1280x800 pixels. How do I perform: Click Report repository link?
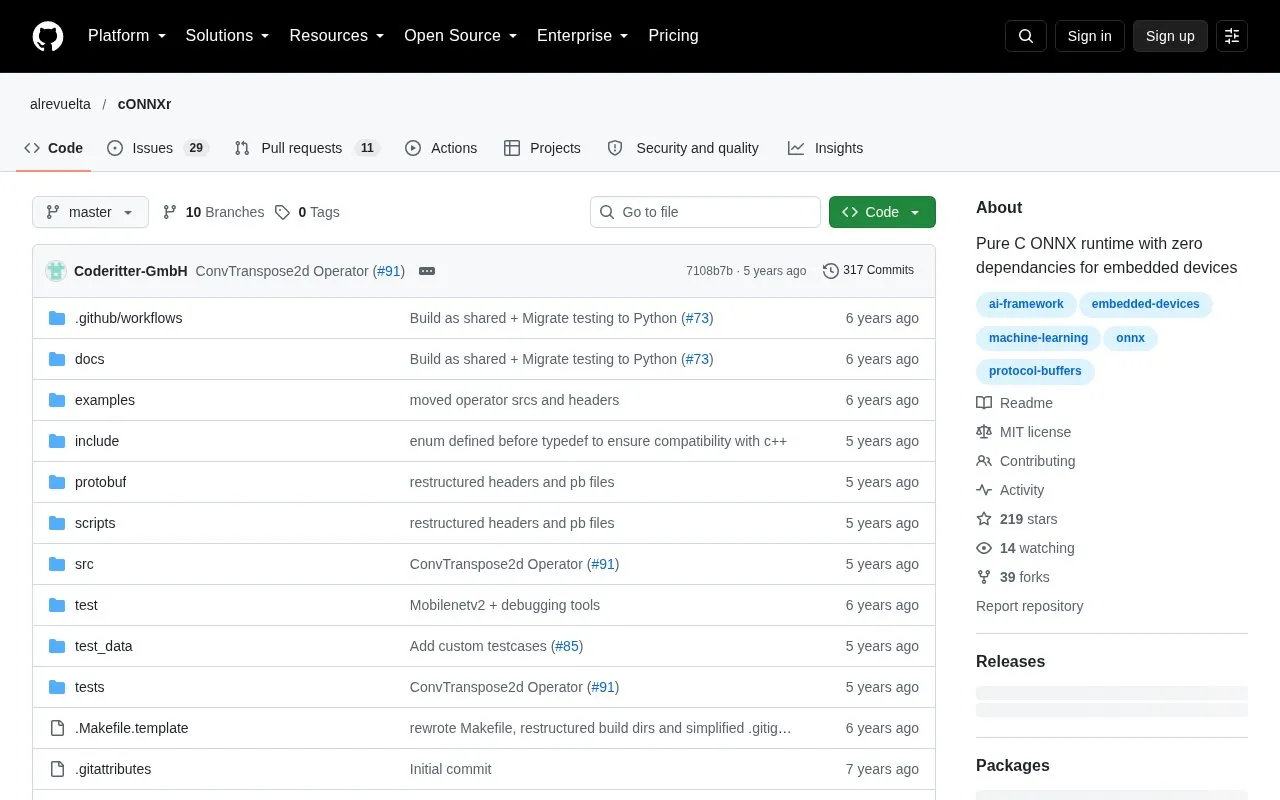[1029, 606]
